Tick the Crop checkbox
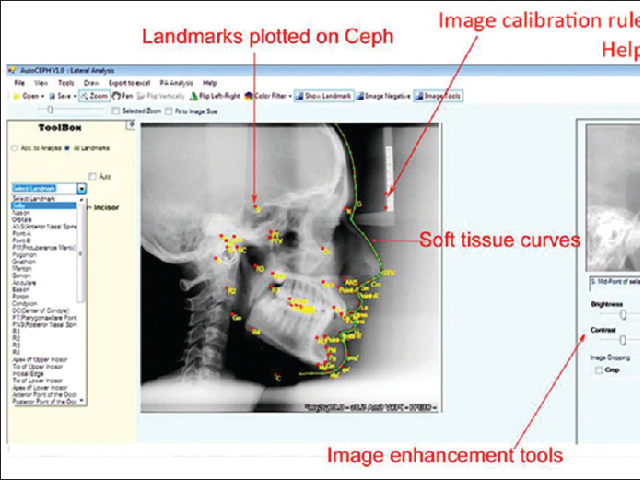 tap(598, 369)
